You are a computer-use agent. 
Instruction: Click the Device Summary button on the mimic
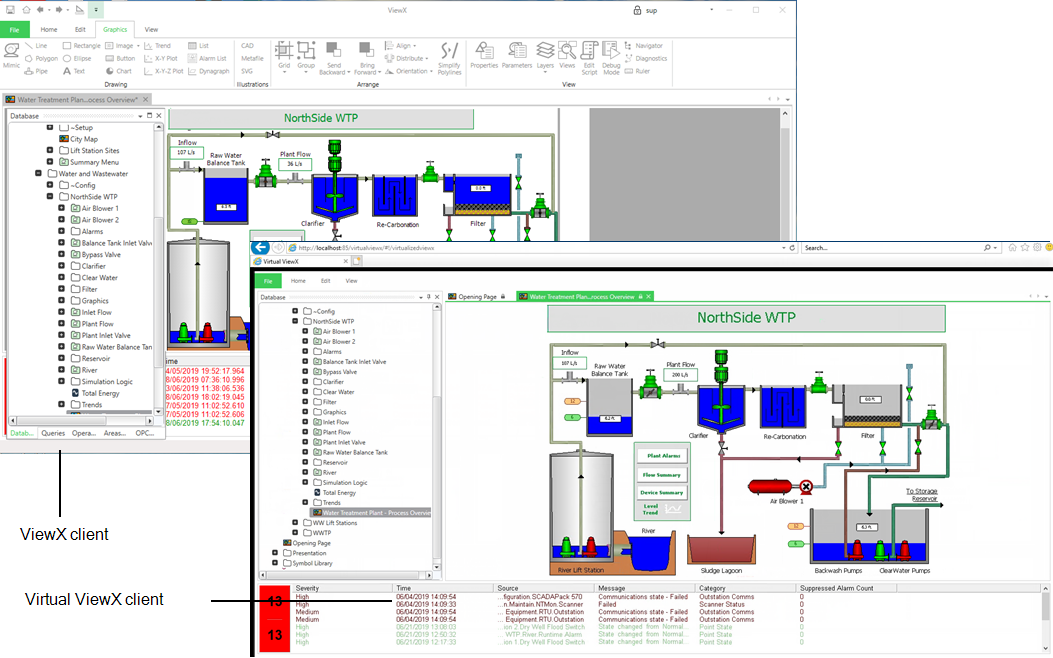click(x=663, y=492)
